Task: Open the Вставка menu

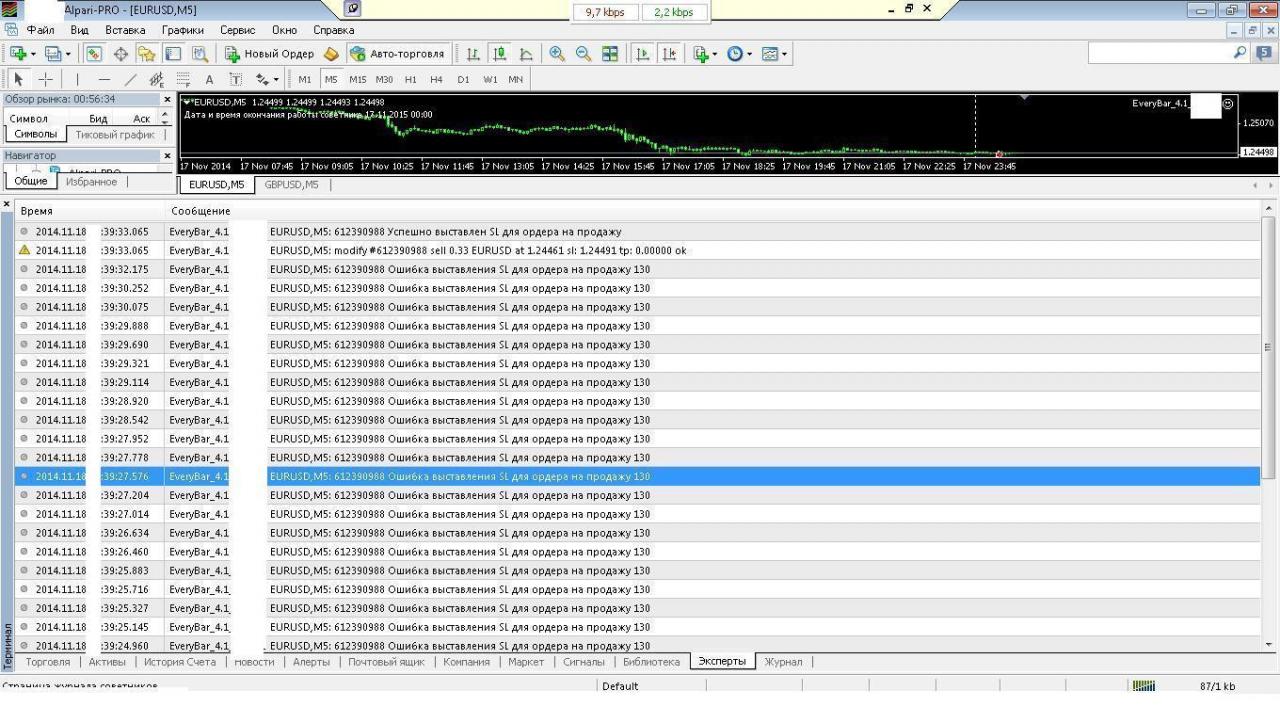Action: point(125,30)
